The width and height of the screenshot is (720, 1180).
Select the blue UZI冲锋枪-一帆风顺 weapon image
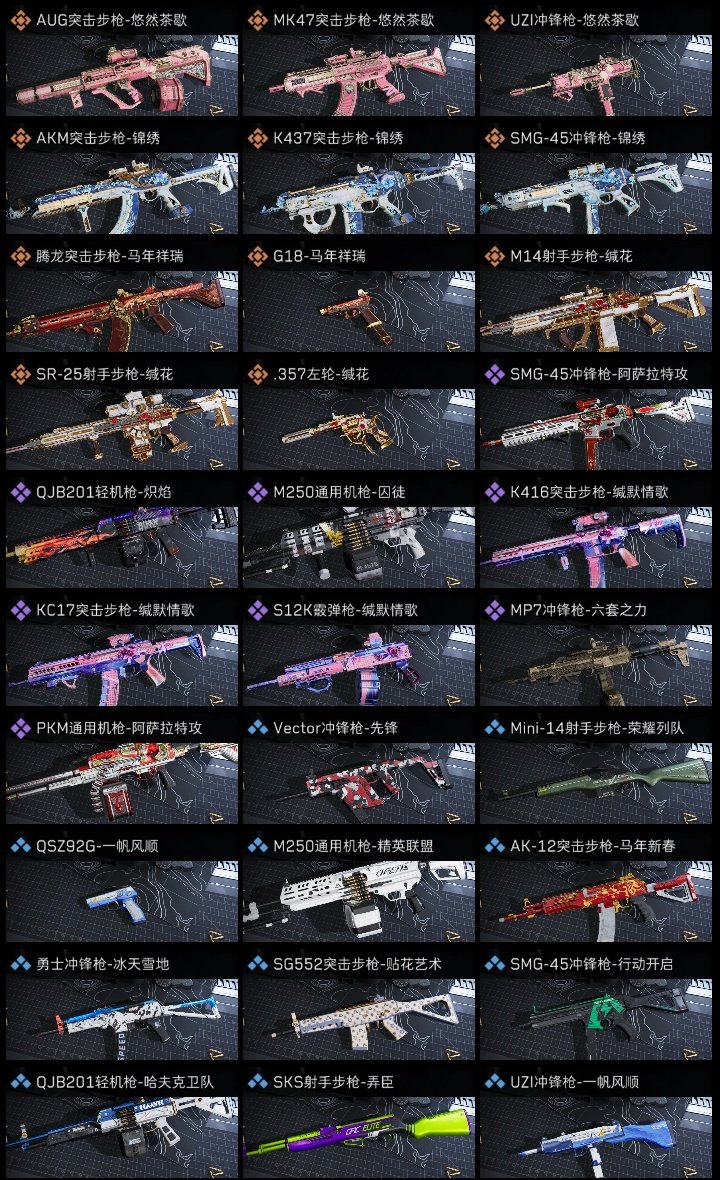[x=596, y=1137]
